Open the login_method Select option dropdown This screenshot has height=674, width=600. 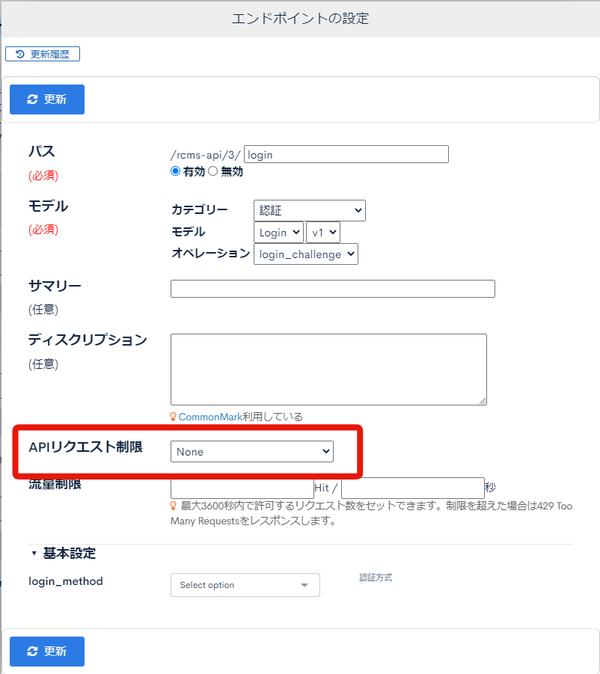[245, 585]
